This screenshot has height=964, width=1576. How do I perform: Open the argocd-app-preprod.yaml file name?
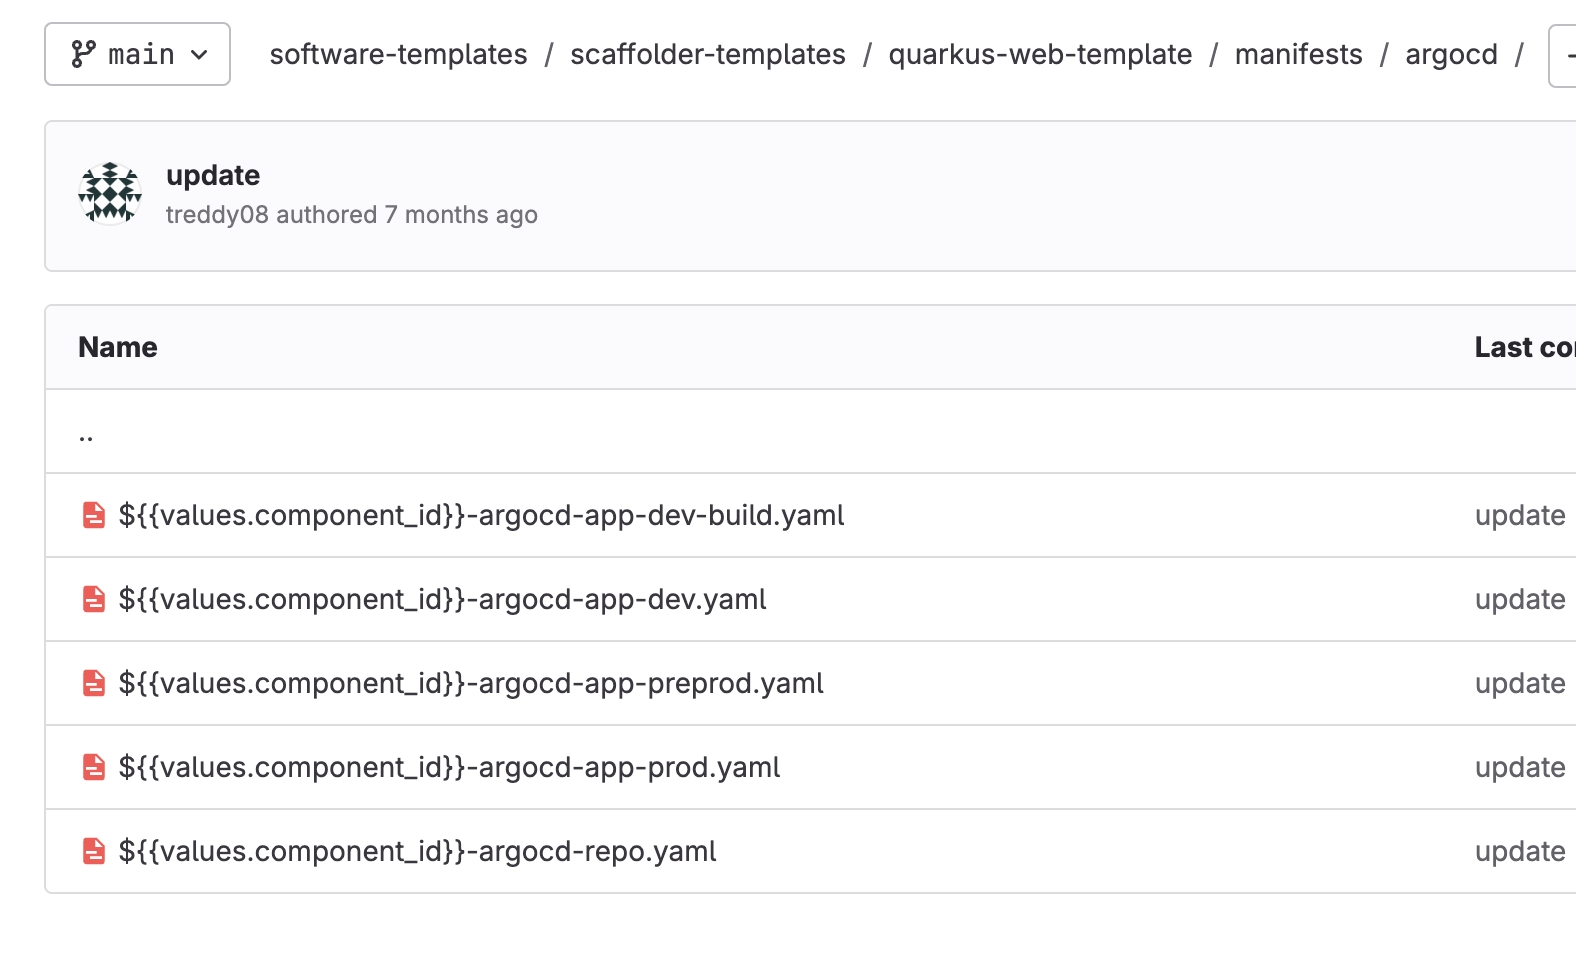click(471, 683)
